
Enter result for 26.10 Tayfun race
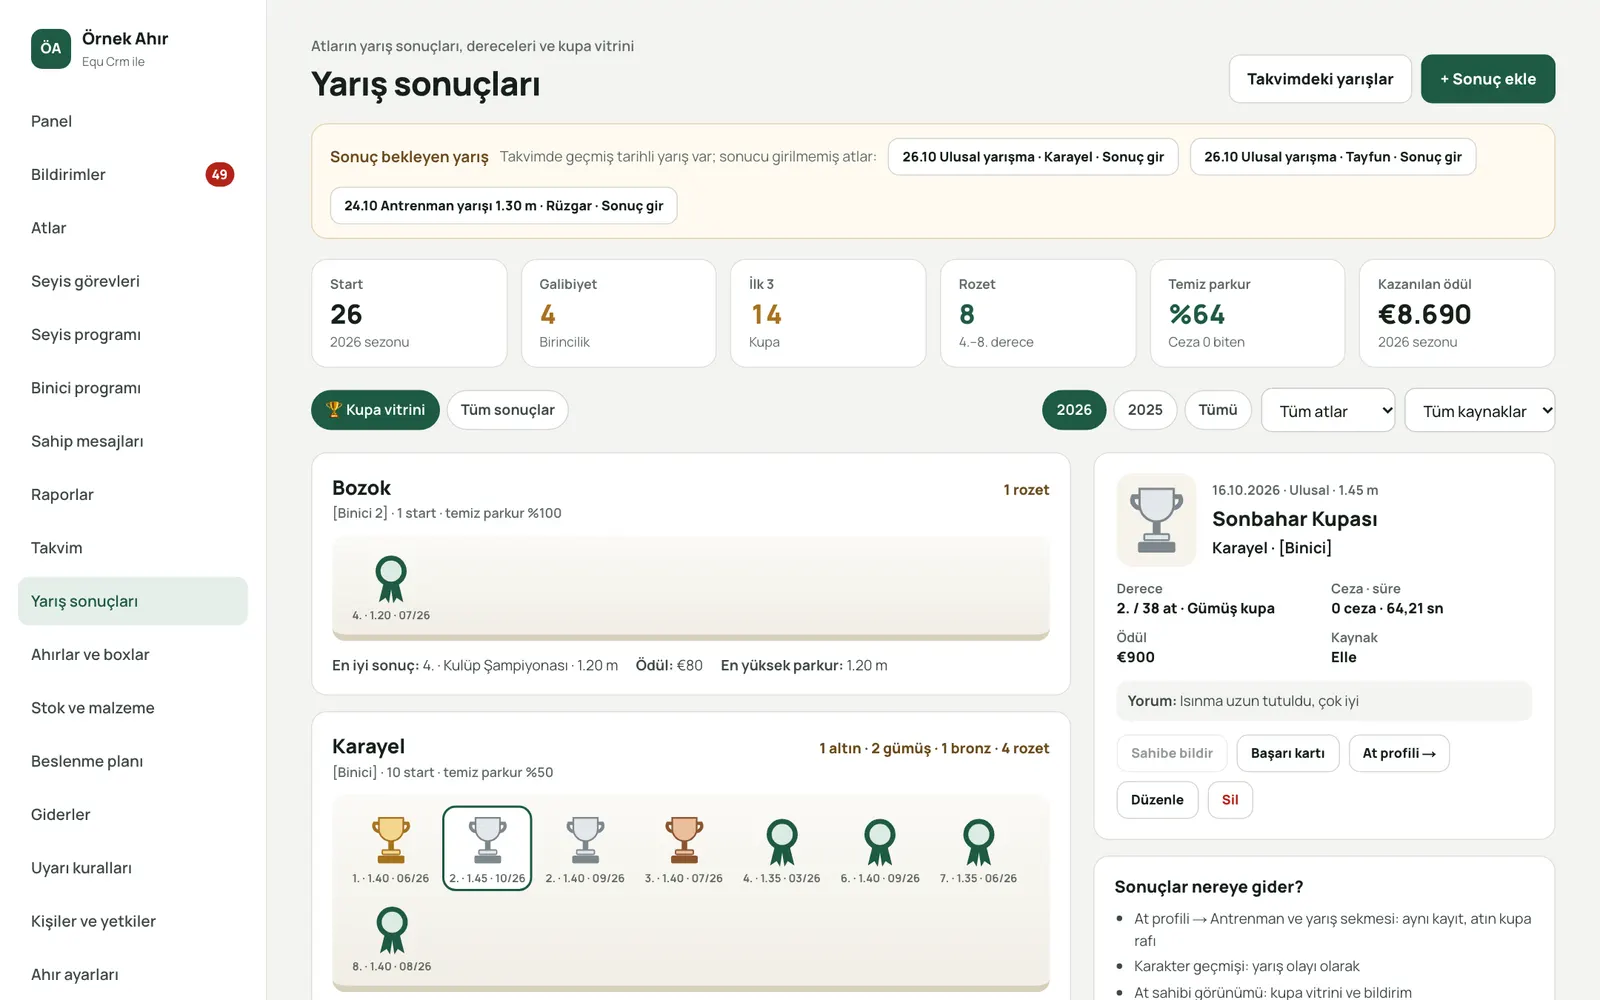pyautogui.click(x=1333, y=157)
